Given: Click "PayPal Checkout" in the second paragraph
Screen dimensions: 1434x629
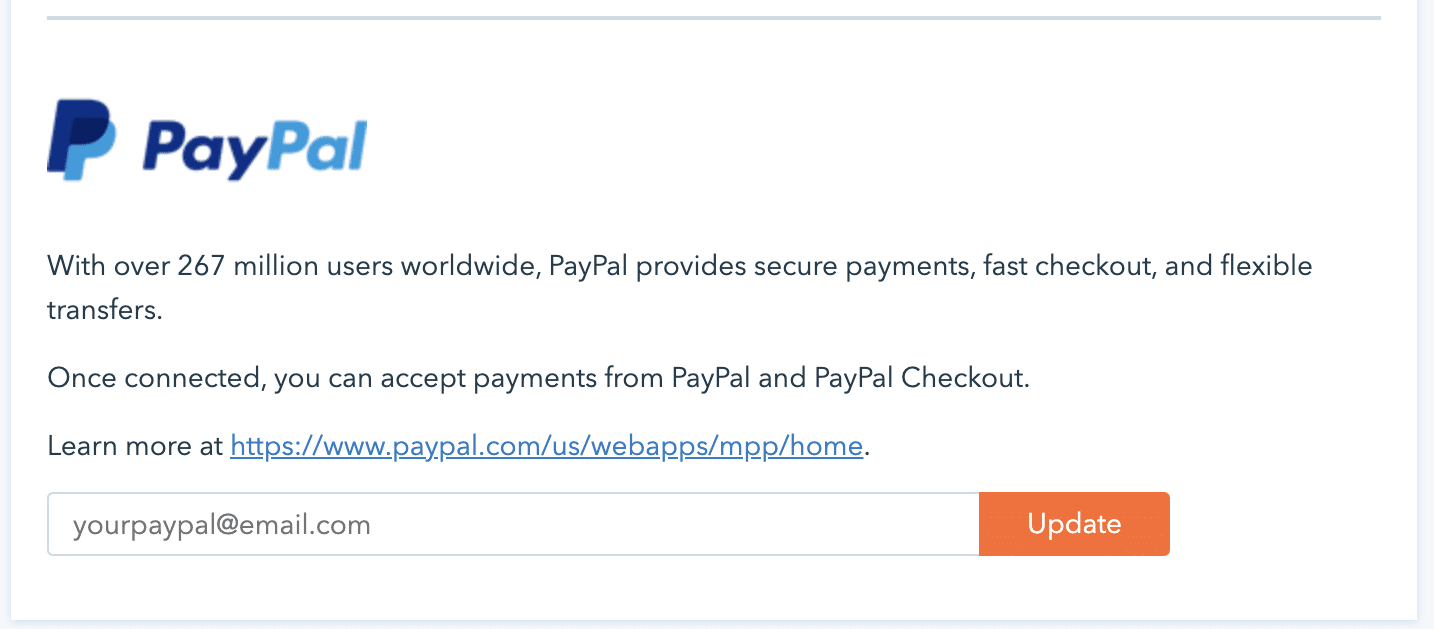Looking at the screenshot, I should tap(921, 379).
